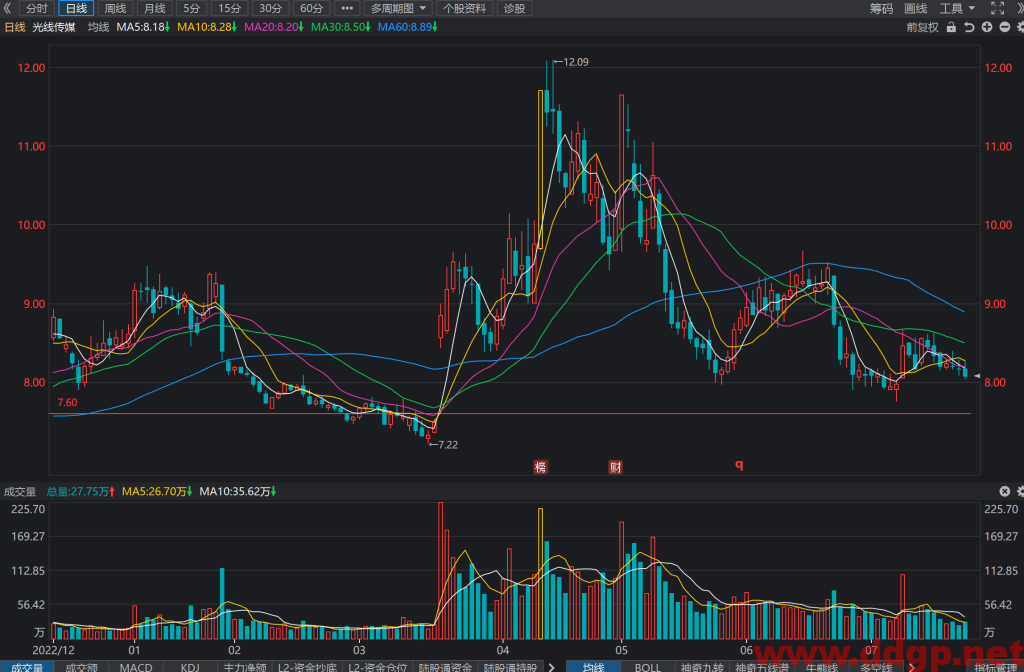Click the volume MA10:35.62万 readout
The image size is (1024, 672).
tap(238, 491)
